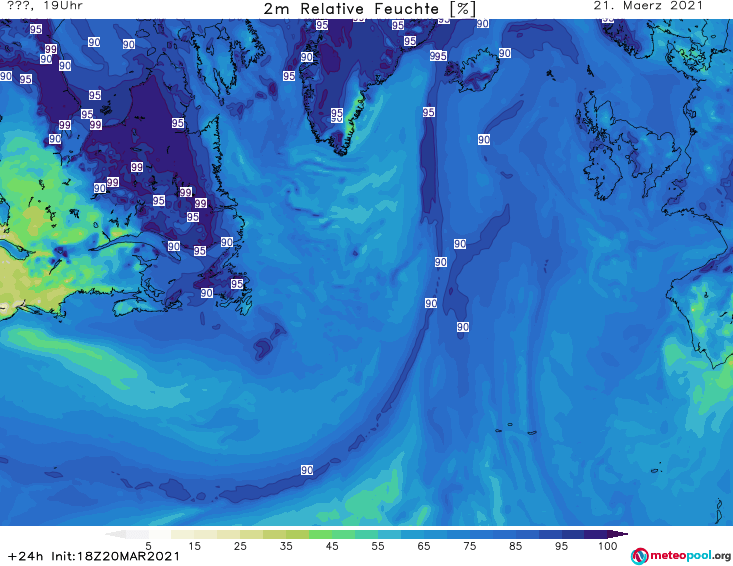Screen dimensions: 733x566
Task: Click the '95' label on Greenland's southern tip
Action: [337, 114]
